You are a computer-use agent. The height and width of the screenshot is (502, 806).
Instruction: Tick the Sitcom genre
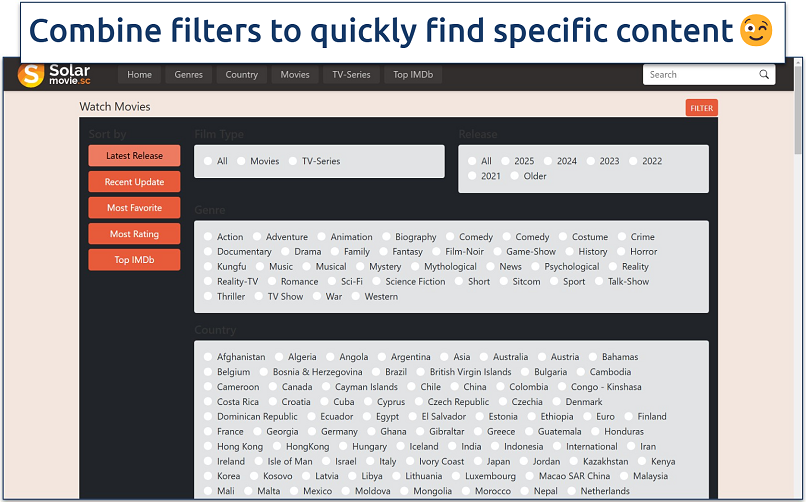tap(504, 281)
